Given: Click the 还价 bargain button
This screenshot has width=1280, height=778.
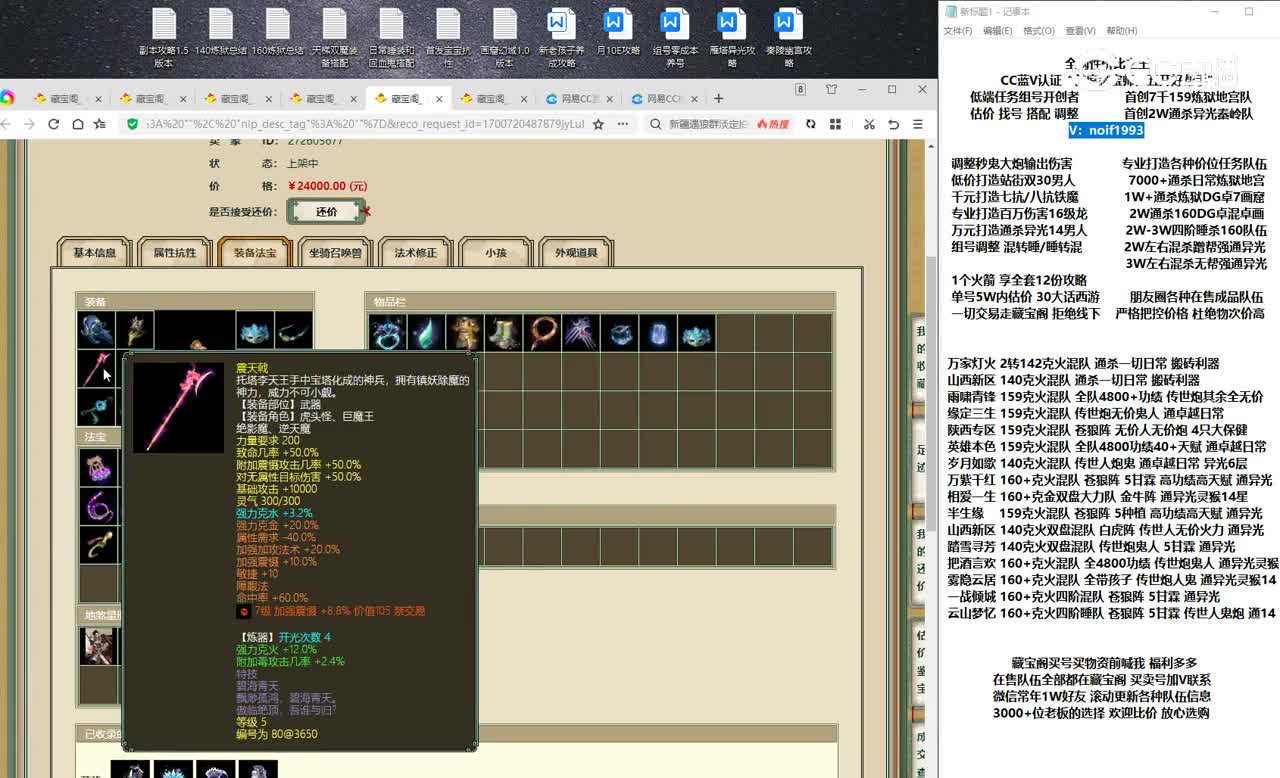Looking at the screenshot, I should tap(326, 212).
